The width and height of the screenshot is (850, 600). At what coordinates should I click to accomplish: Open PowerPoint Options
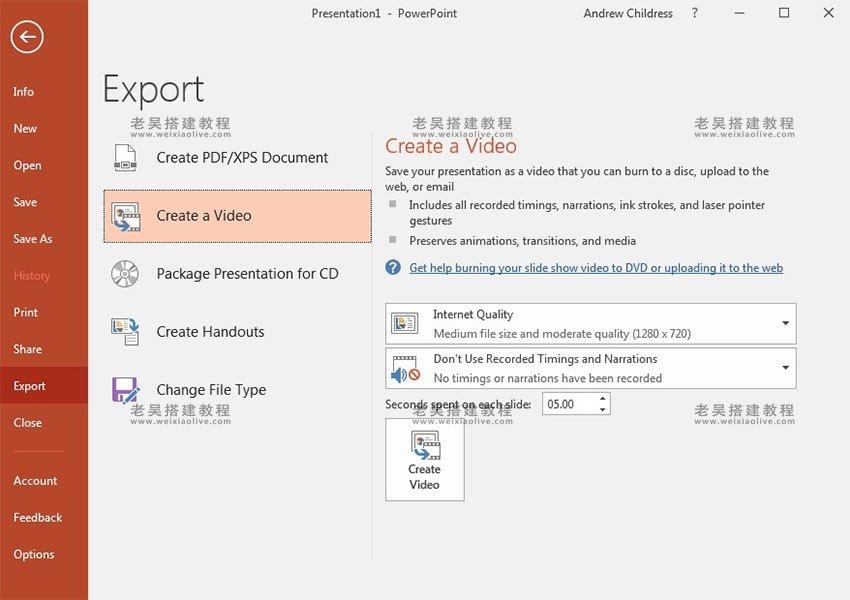point(35,554)
